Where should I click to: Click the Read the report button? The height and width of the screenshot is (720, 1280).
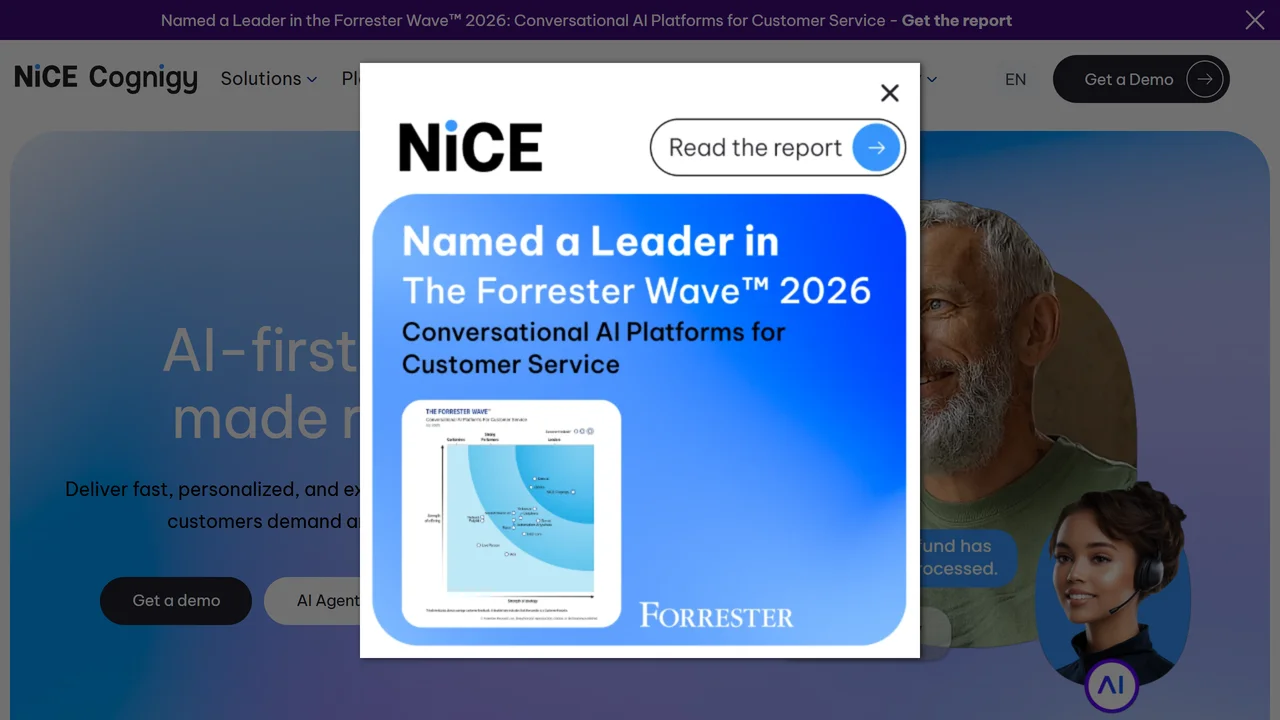778,148
